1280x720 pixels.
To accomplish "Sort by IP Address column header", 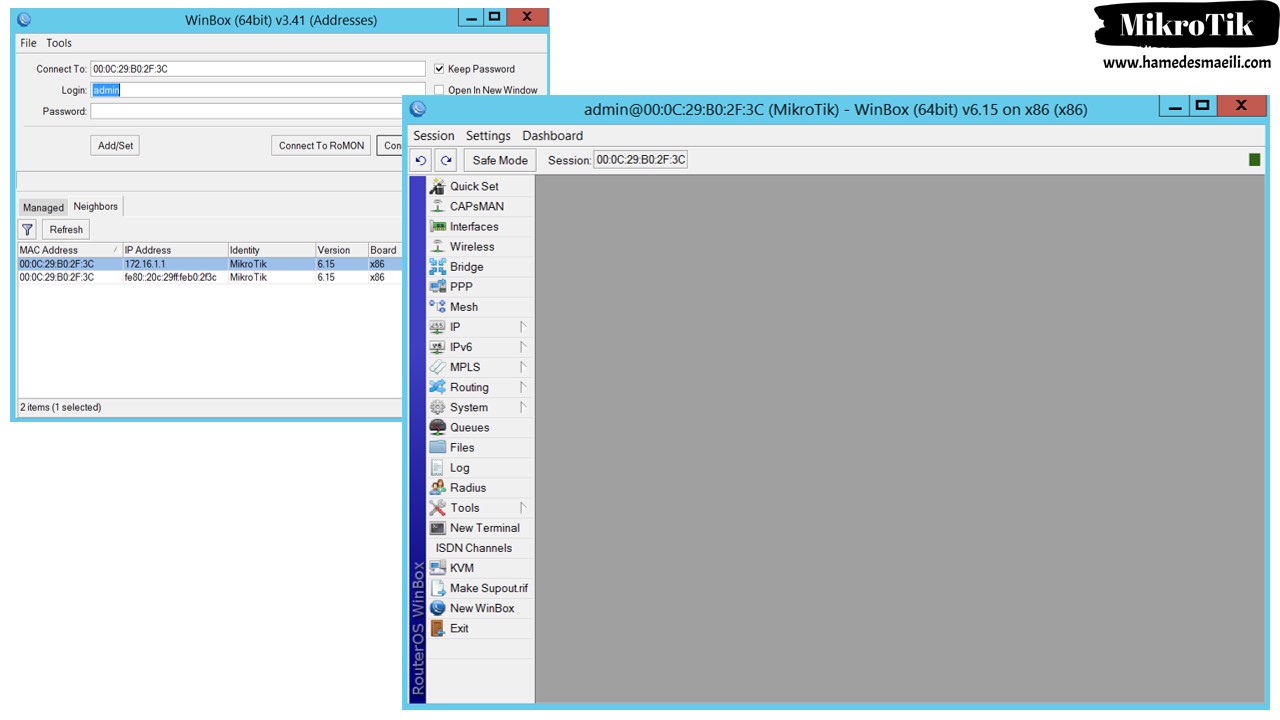I will (x=174, y=250).
